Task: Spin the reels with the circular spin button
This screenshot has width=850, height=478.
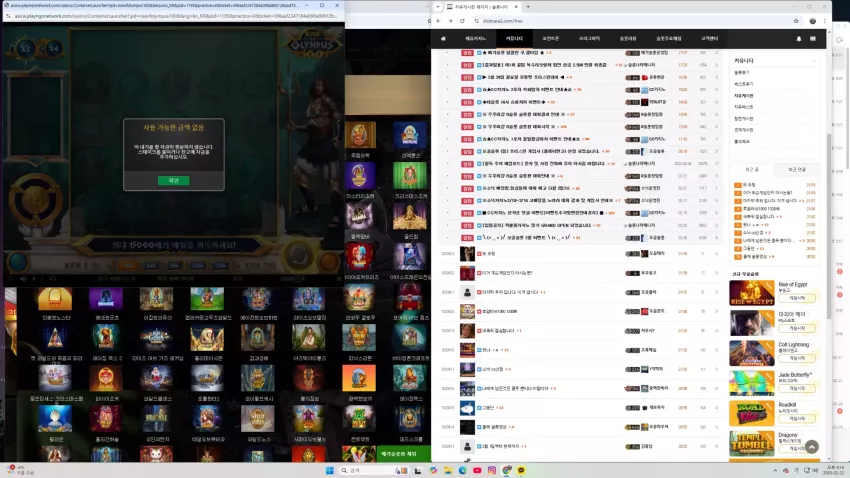Action: click(x=299, y=255)
